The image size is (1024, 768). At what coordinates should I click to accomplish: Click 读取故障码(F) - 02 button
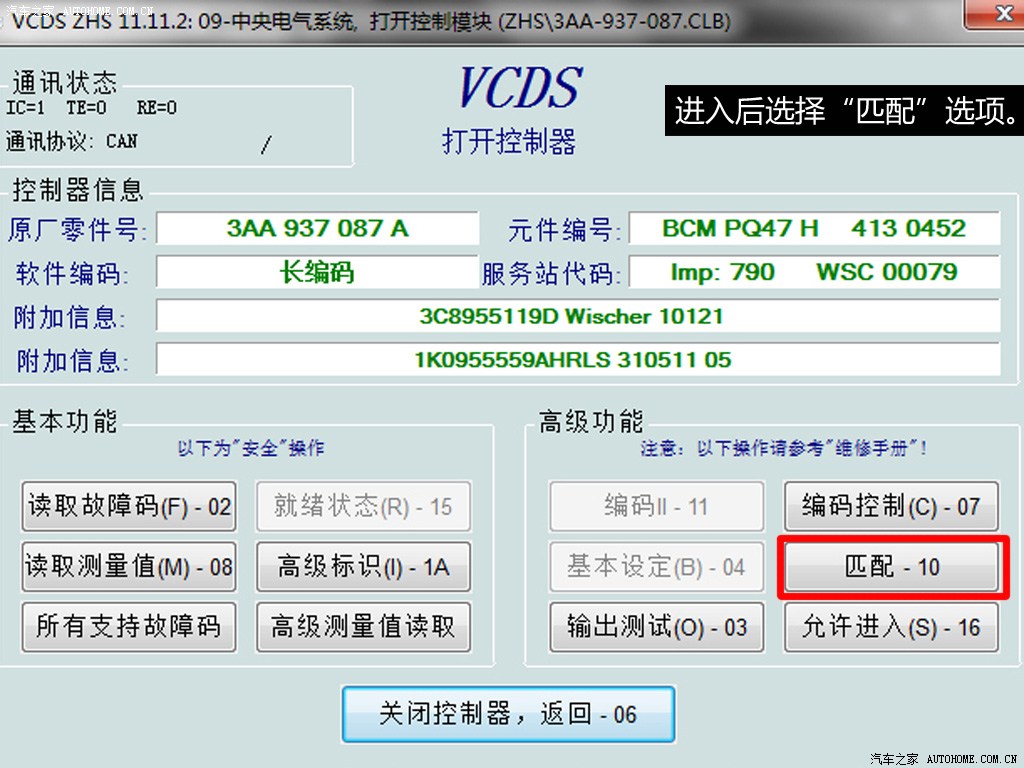[129, 506]
